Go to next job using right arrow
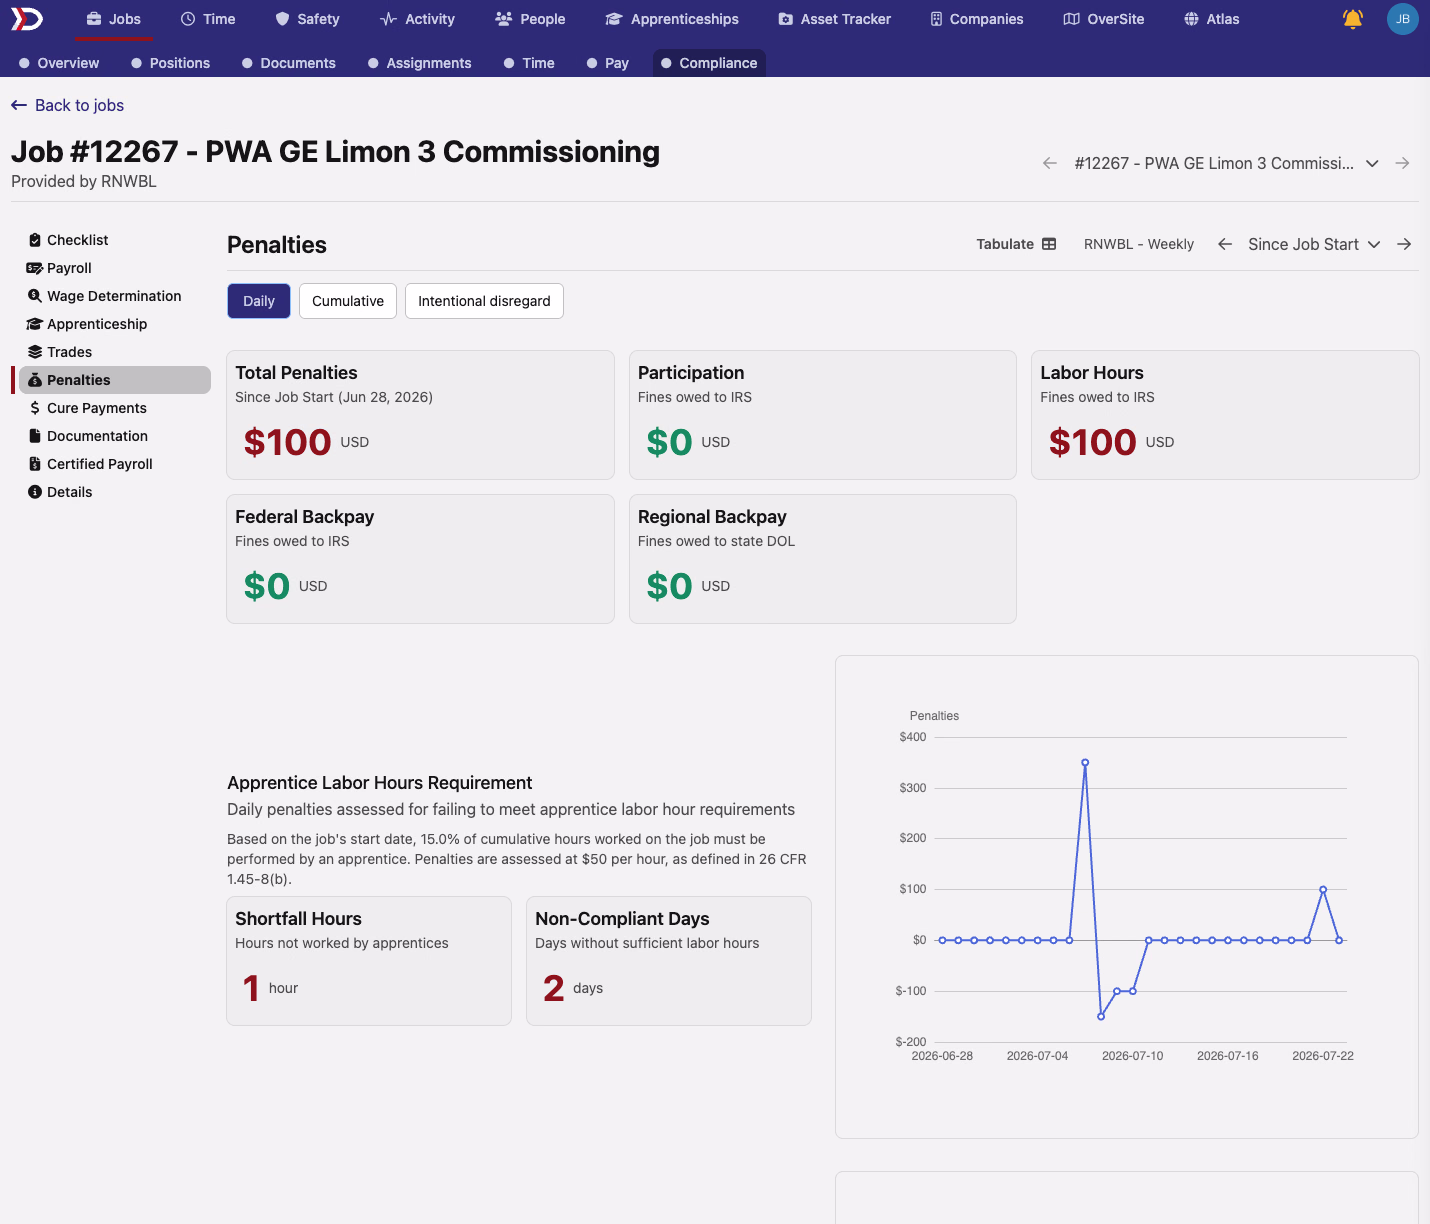Image resolution: width=1430 pixels, height=1224 pixels. [1403, 163]
